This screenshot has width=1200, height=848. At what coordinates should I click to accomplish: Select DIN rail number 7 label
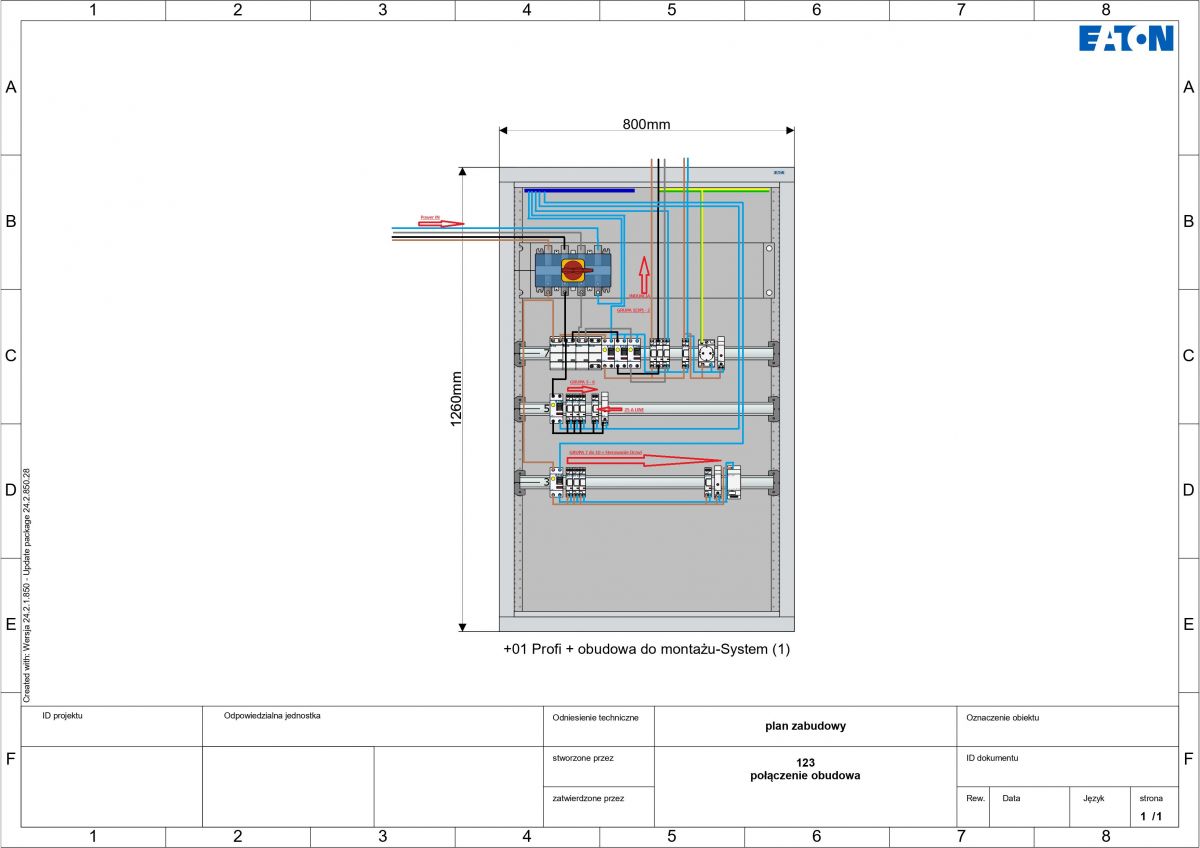point(547,354)
